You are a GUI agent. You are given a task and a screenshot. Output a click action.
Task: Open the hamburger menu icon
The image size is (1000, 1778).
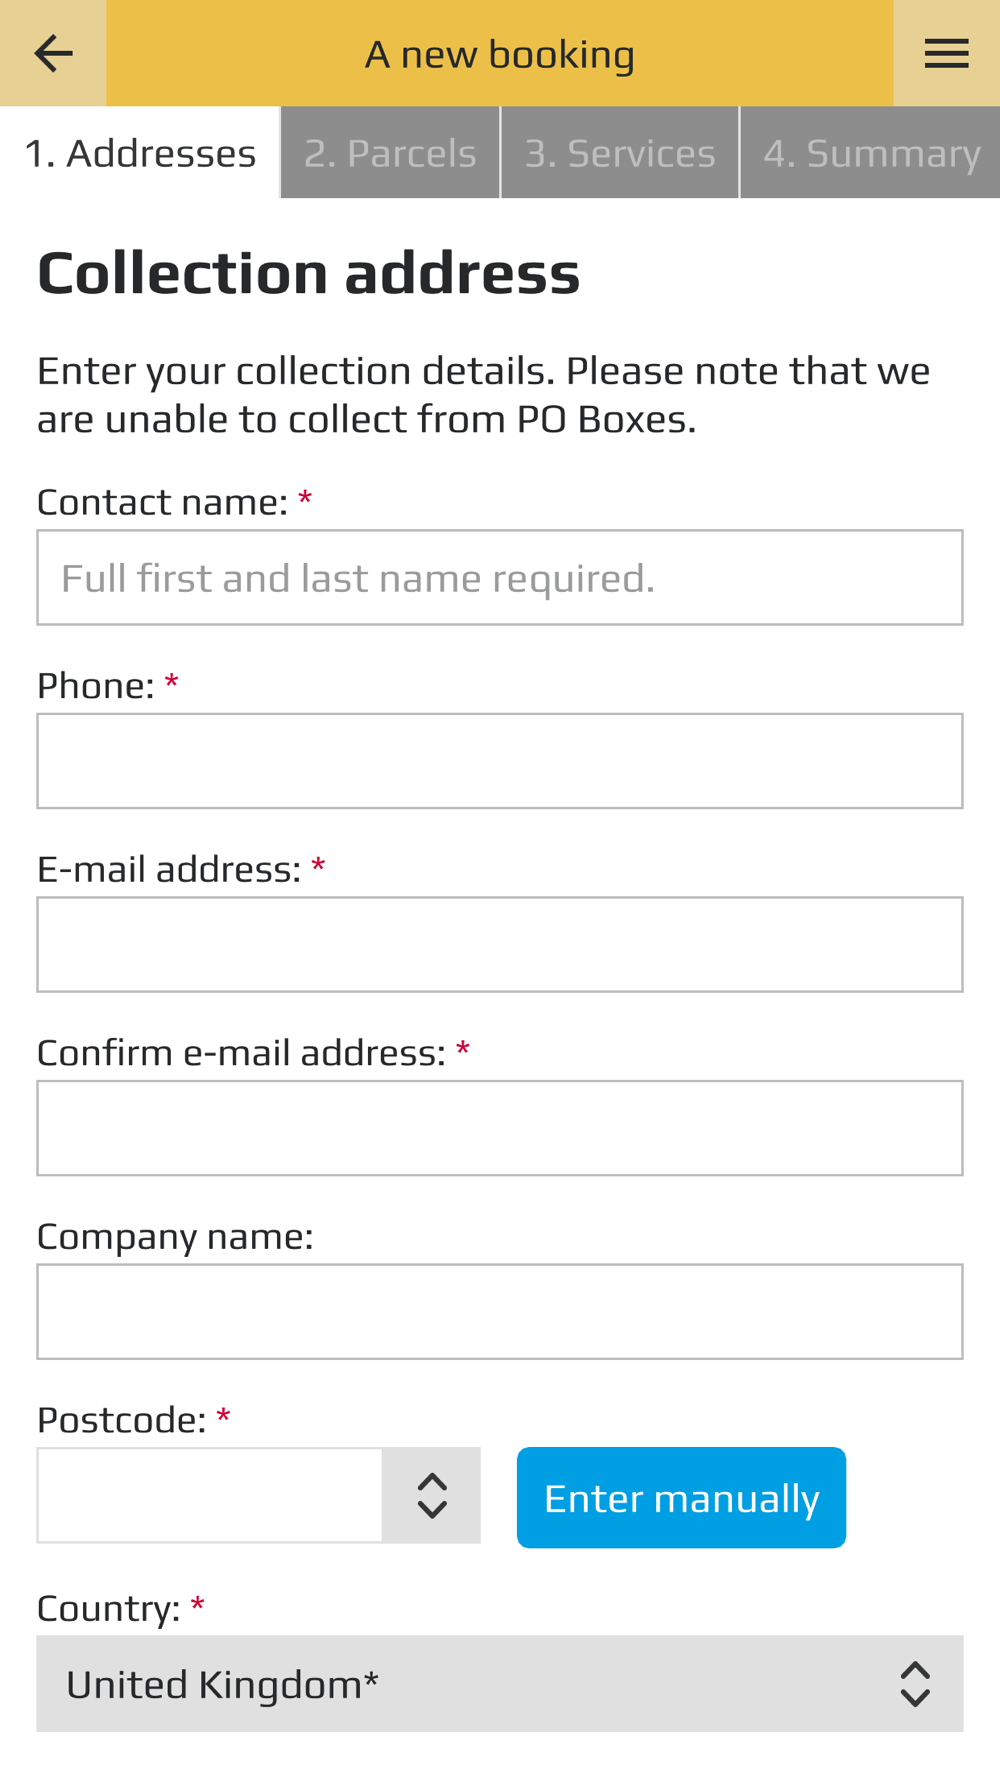(946, 53)
